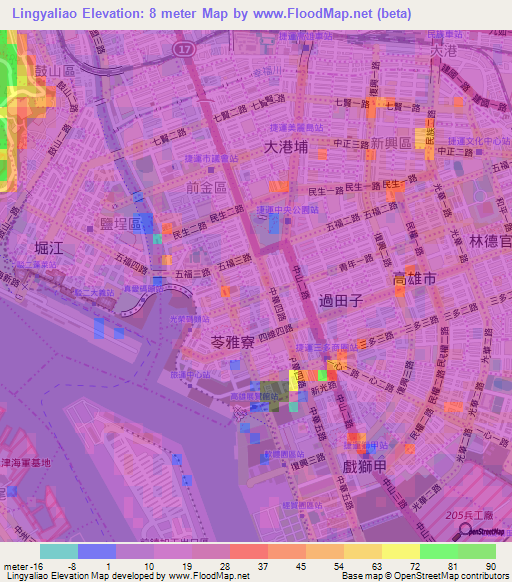
Task: Click the 捷運中央公園站 station label
Action: coord(287,210)
